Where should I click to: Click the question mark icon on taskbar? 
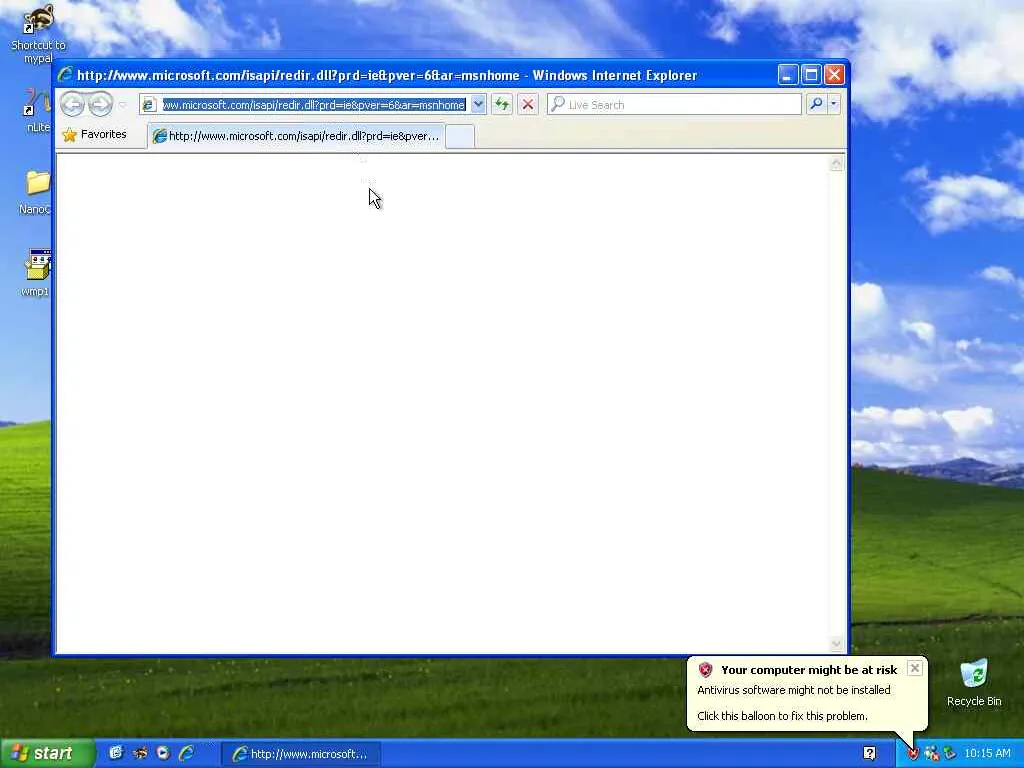(x=869, y=753)
